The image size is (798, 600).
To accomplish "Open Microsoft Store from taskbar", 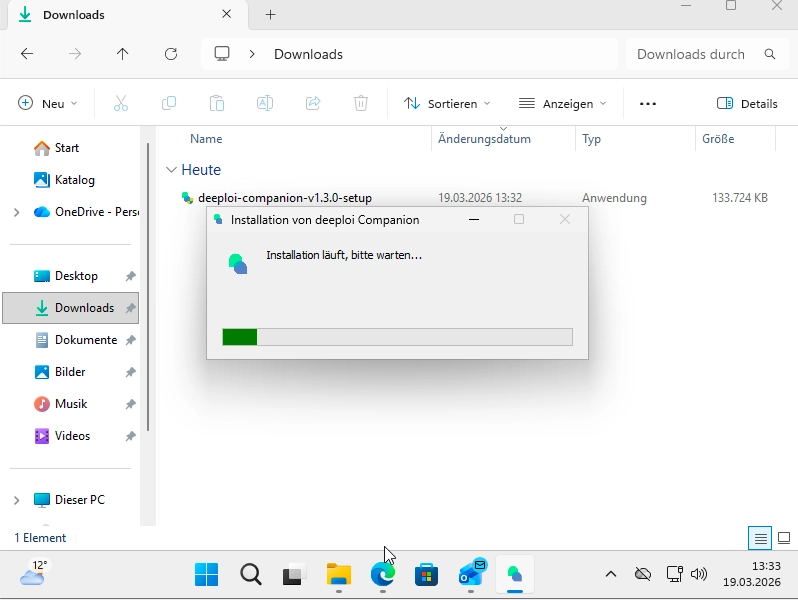I will pyautogui.click(x=426, y=575).
